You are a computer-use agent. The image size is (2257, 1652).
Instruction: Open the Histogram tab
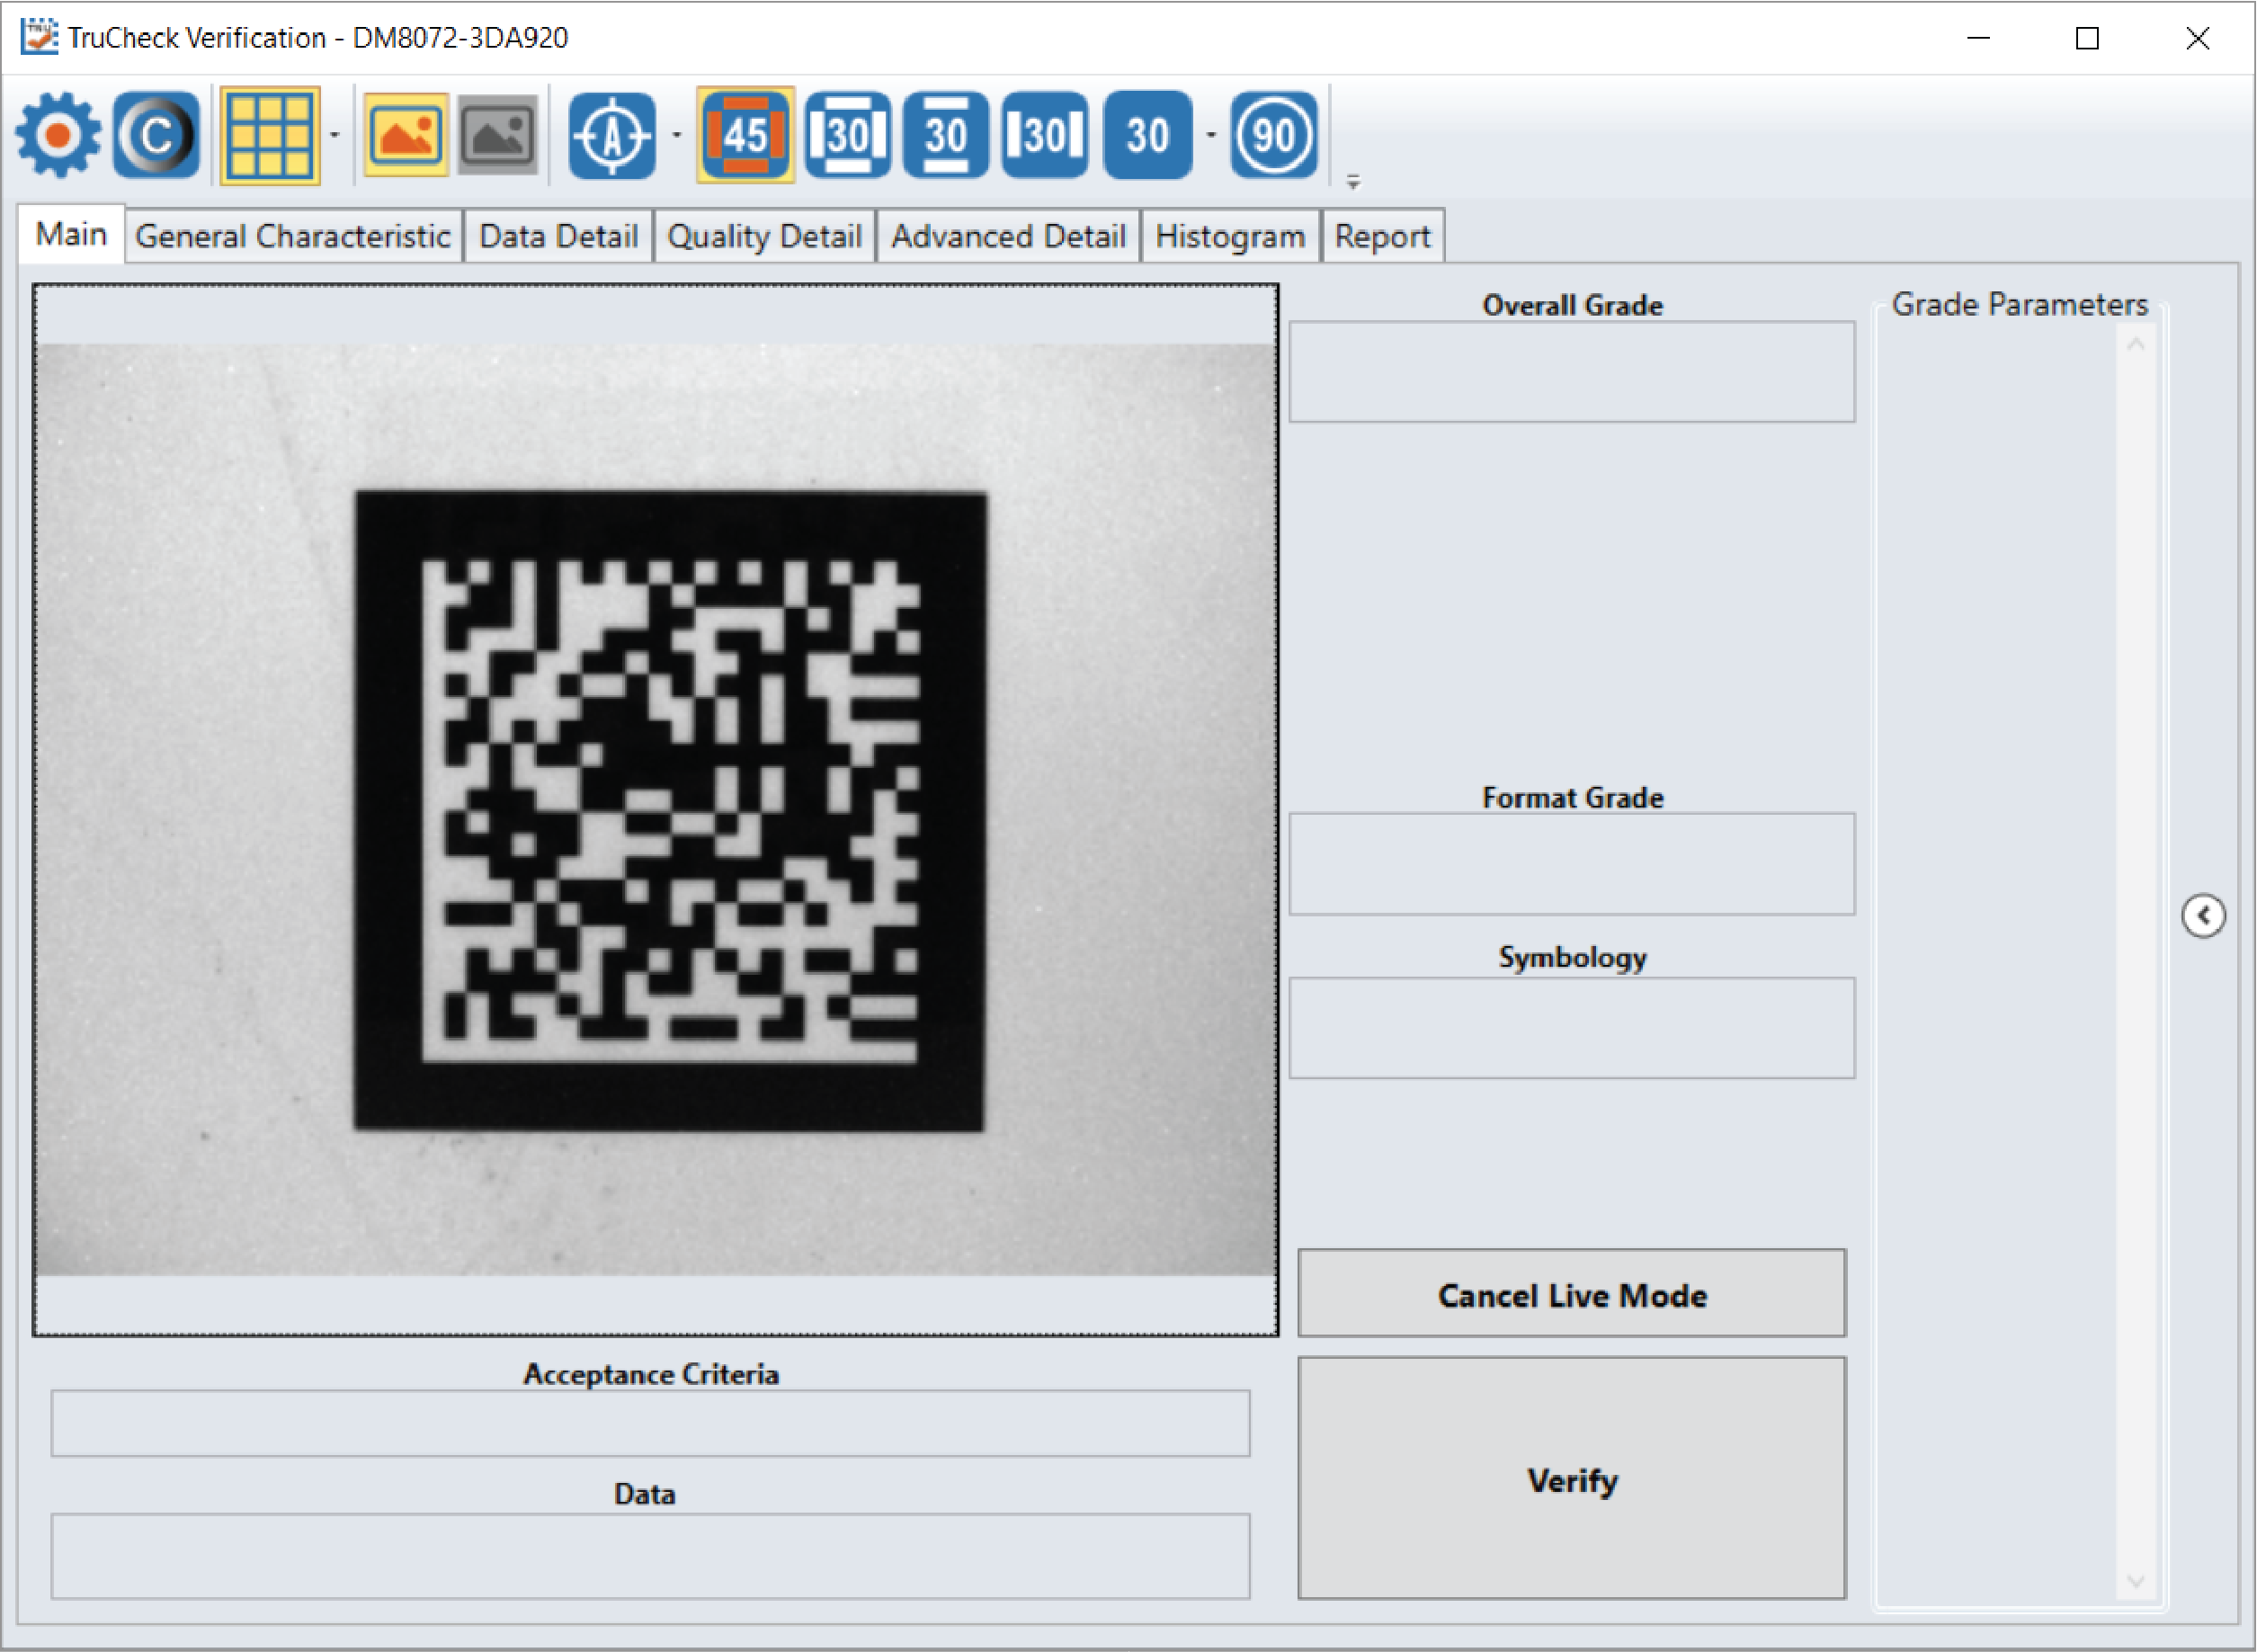coord(1229,237)
